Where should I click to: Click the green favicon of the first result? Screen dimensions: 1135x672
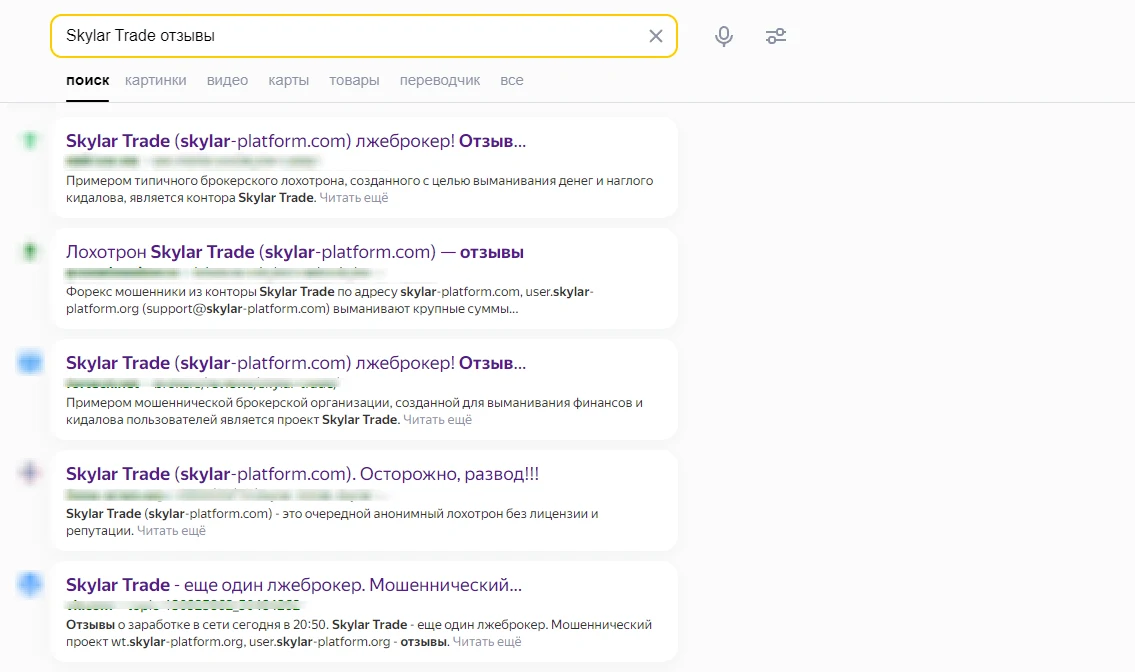(30, 140)
